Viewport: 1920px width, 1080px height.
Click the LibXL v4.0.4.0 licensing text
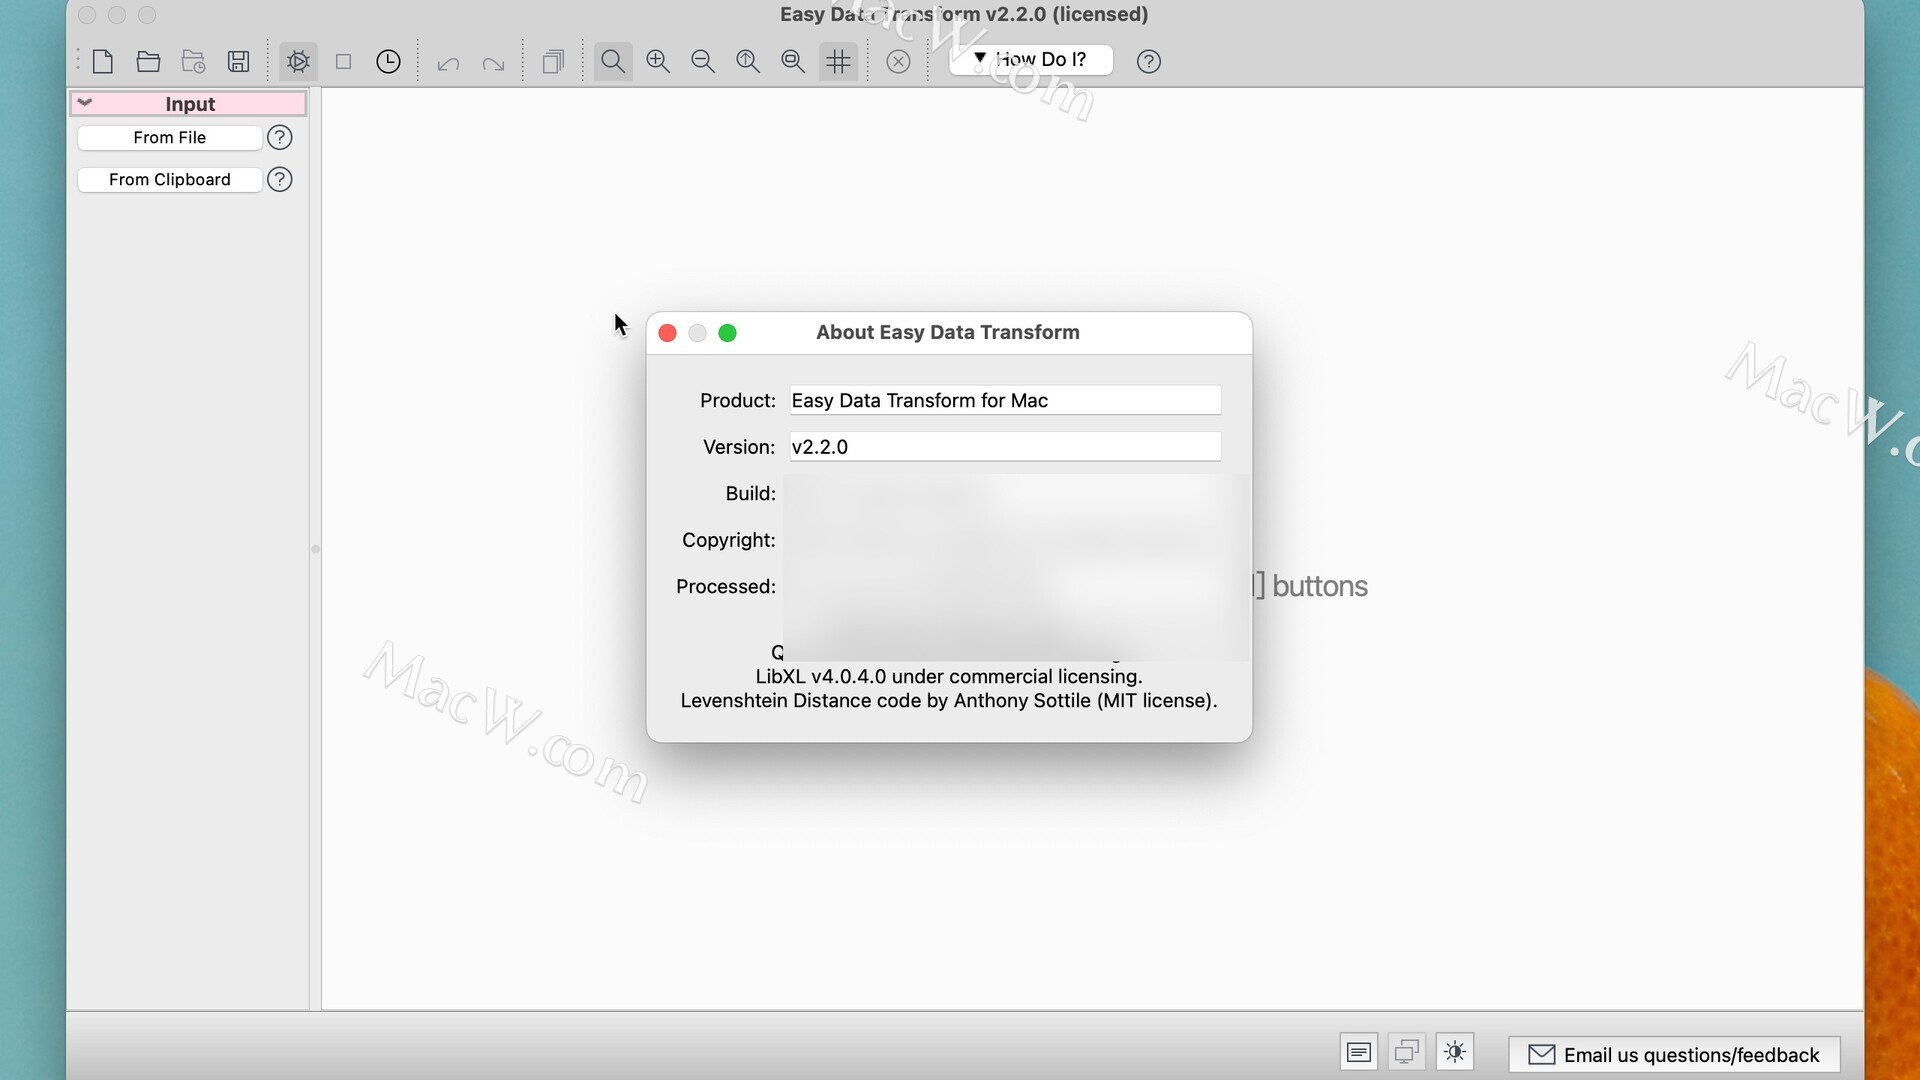[949, 677]
